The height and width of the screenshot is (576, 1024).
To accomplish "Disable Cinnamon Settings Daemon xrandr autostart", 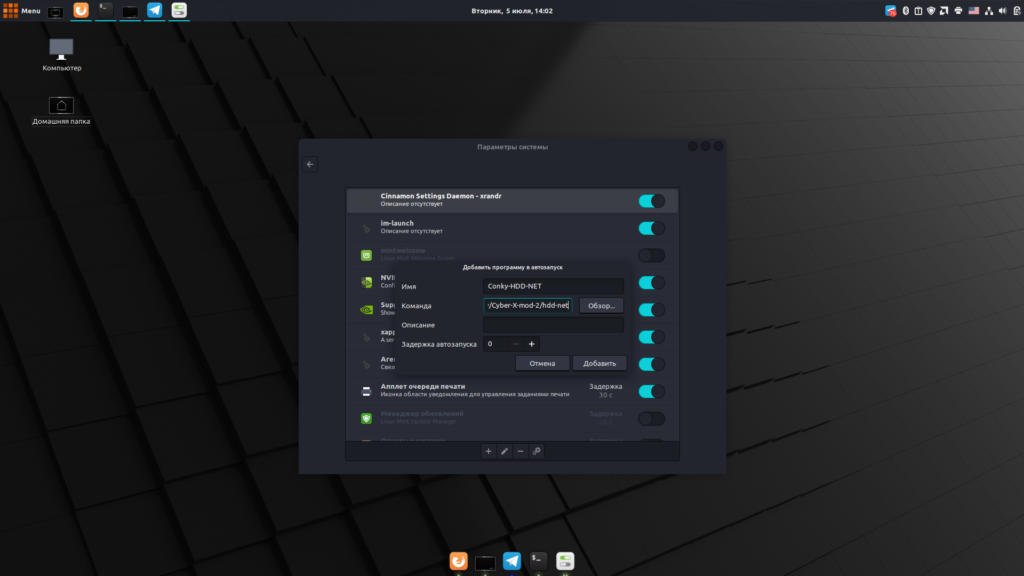I will click(651, 201).
